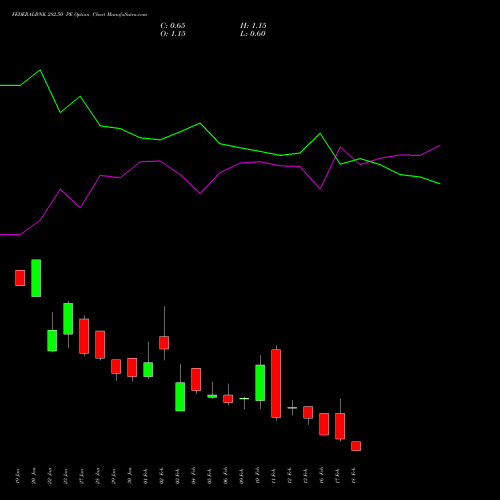Click the green indicator line's peak near 20 Jan
The width and height of the screenshot is (500, 500).
40,70
